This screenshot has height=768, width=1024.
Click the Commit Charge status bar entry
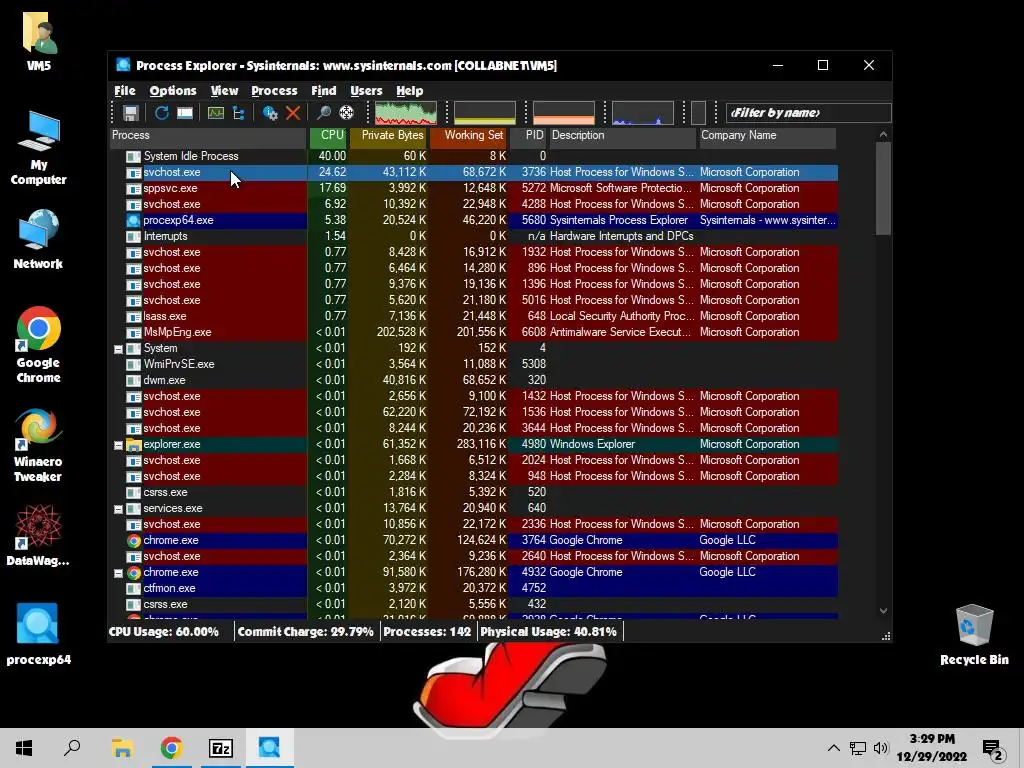point(306,632)
